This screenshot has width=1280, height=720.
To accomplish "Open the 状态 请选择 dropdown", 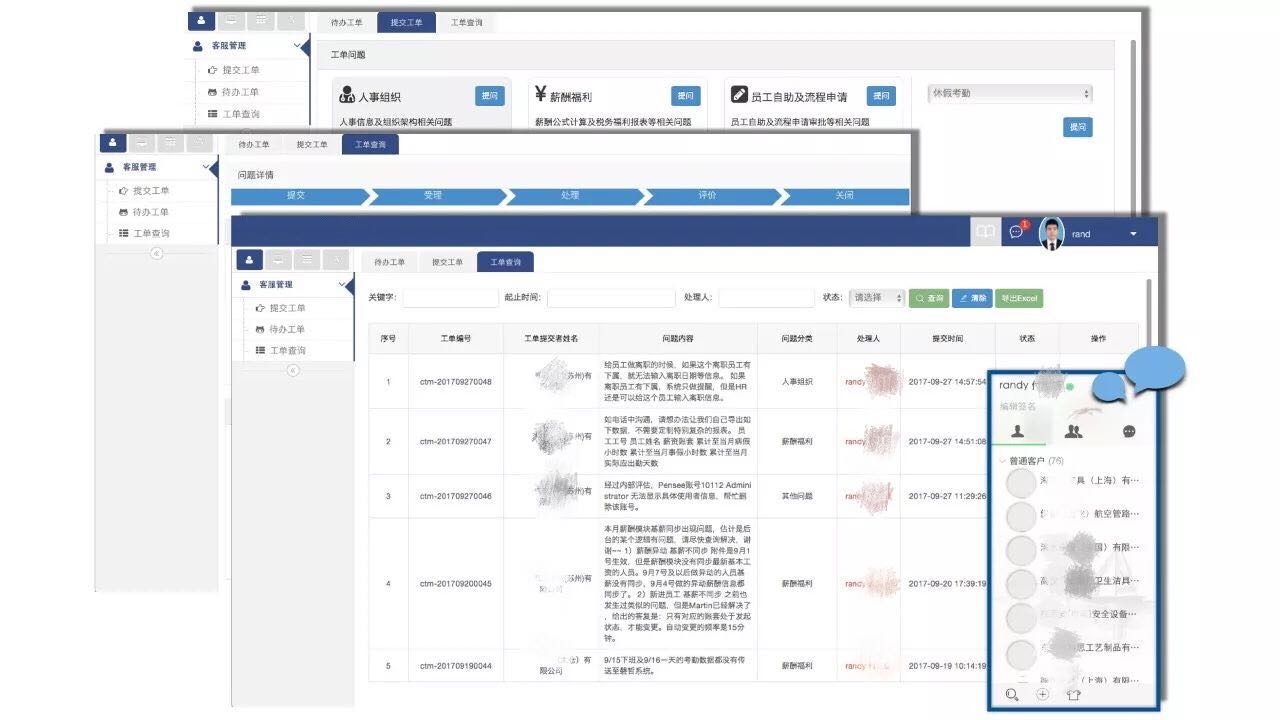I will (x=877, y=298).
